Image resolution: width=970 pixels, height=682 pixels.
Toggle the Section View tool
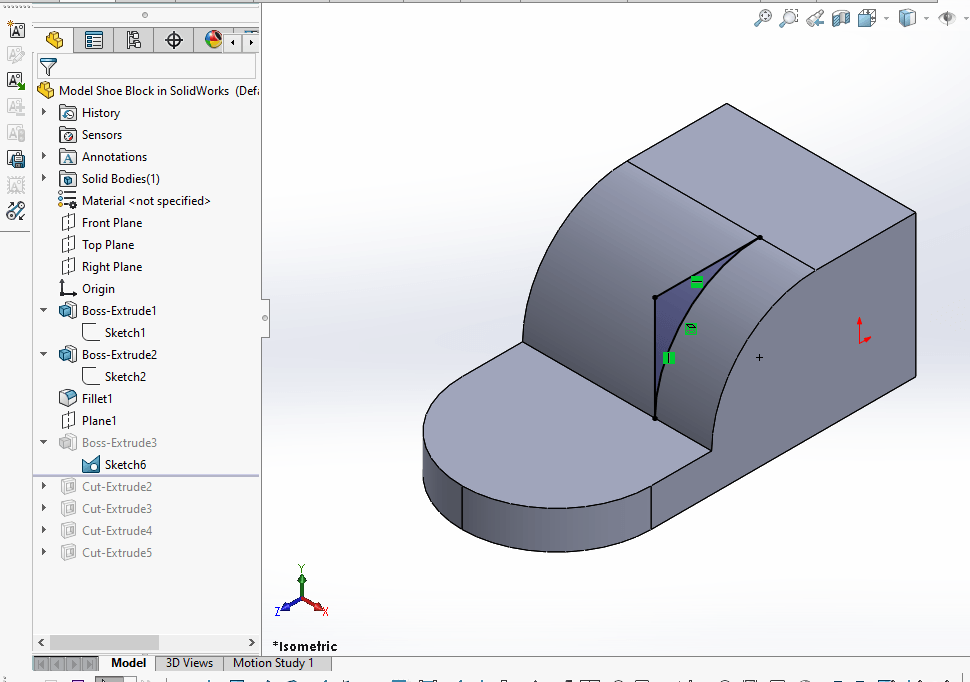(x=841, y=18)
